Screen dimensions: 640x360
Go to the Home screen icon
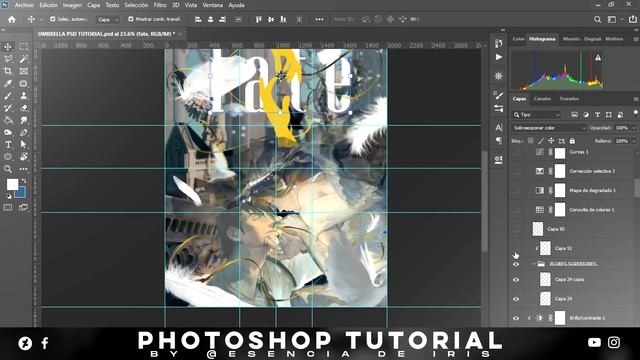click(11, 19)
